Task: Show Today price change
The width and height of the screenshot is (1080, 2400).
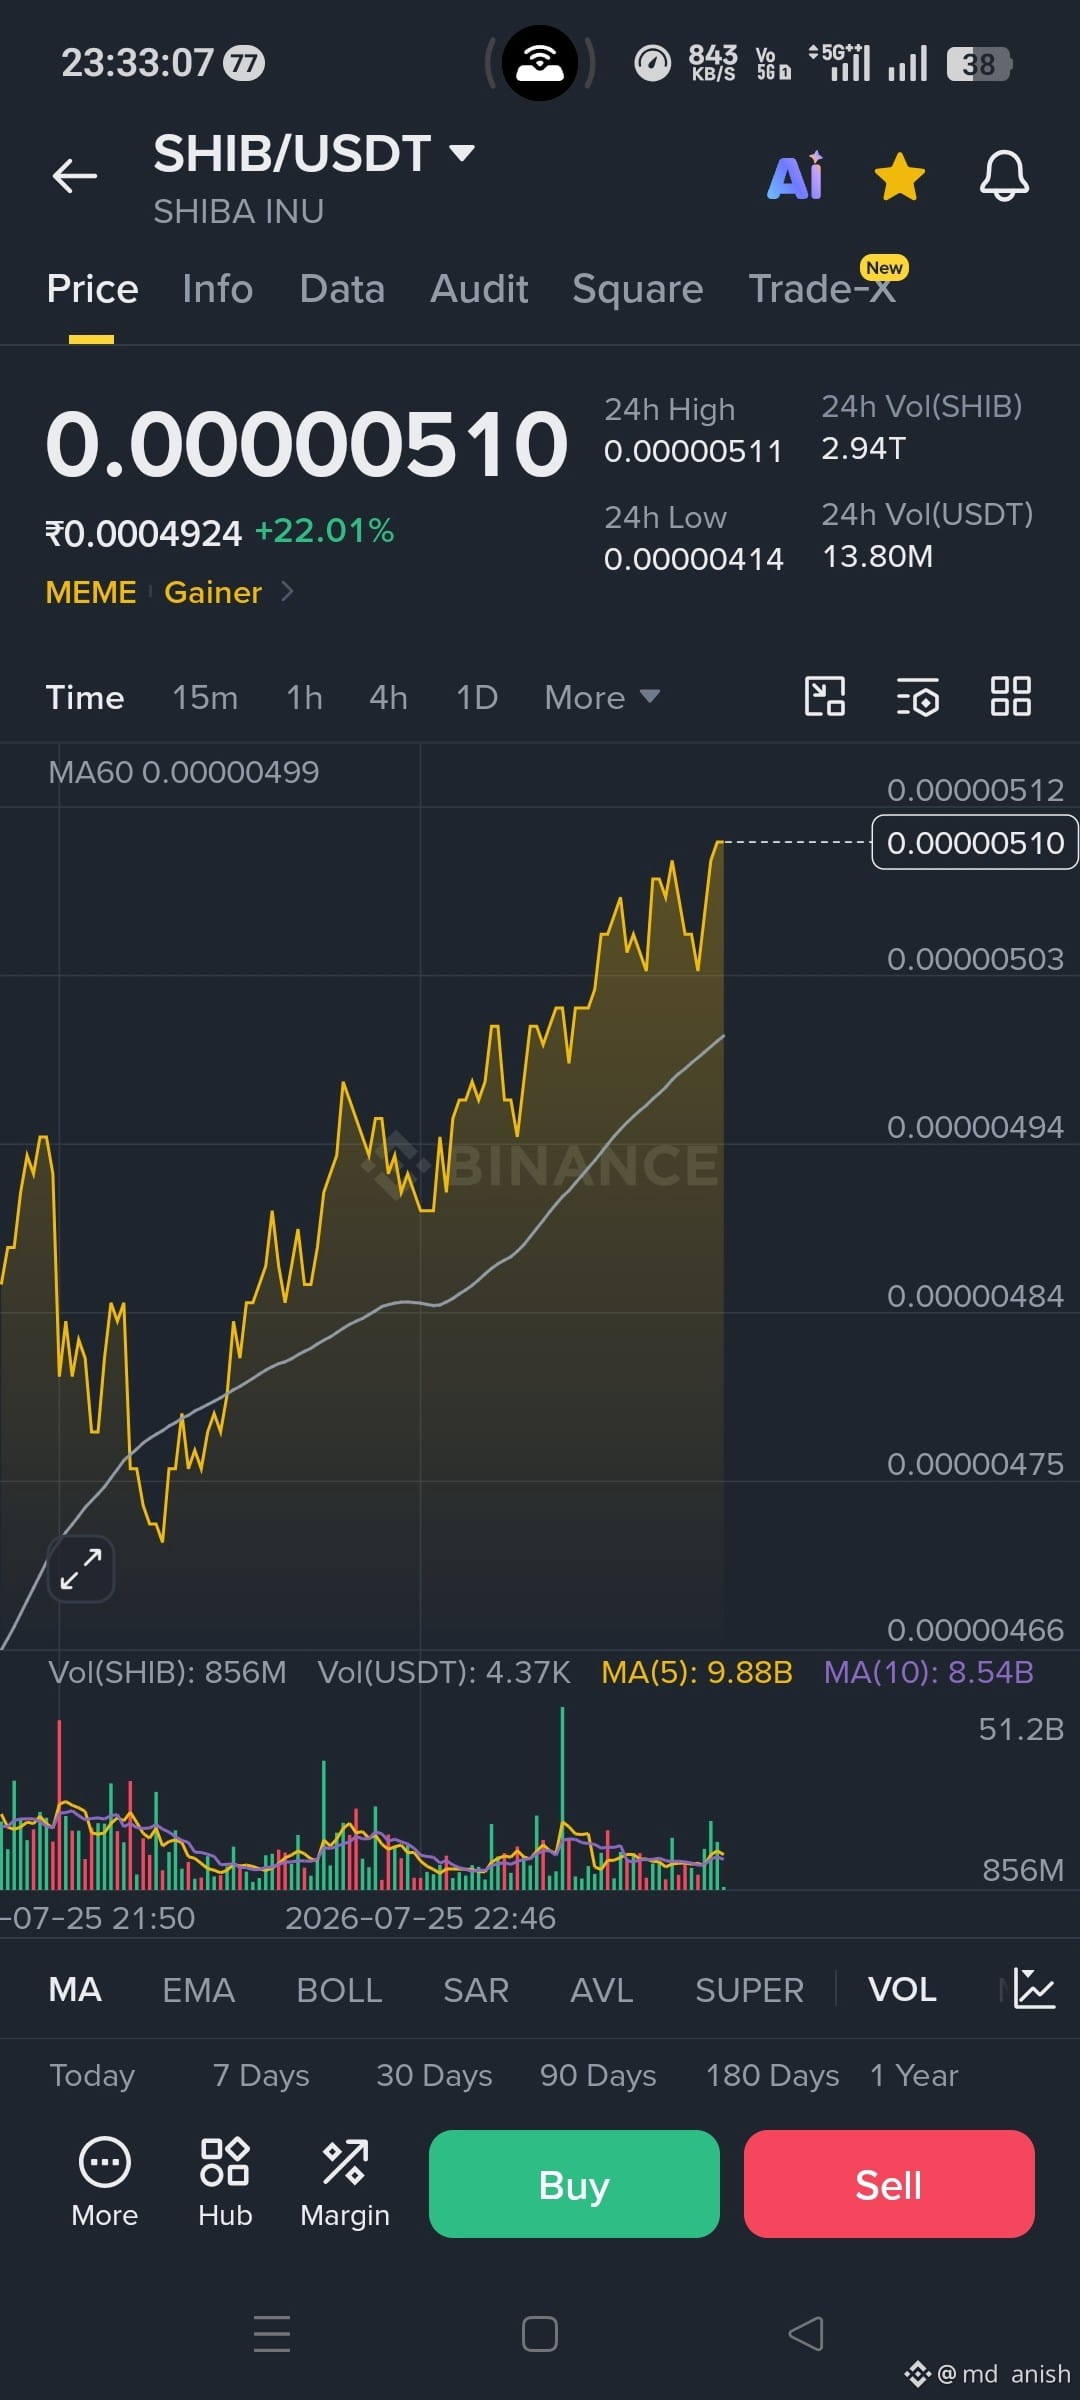Action: (x=92, y=2076)
